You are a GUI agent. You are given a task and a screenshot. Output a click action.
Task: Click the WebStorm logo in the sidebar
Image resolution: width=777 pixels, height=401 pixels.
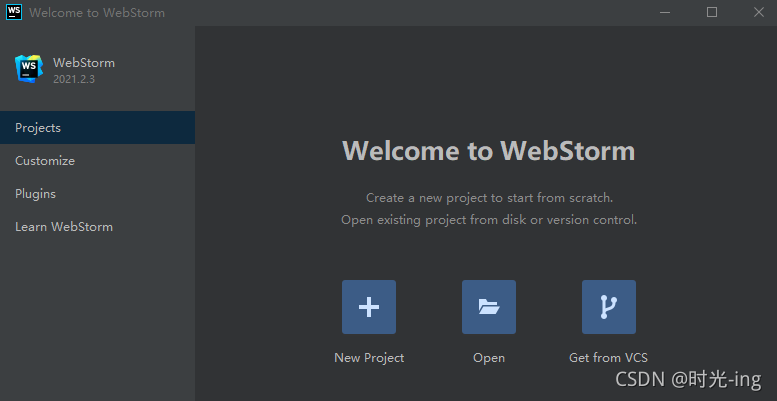[x=29, y=68]
